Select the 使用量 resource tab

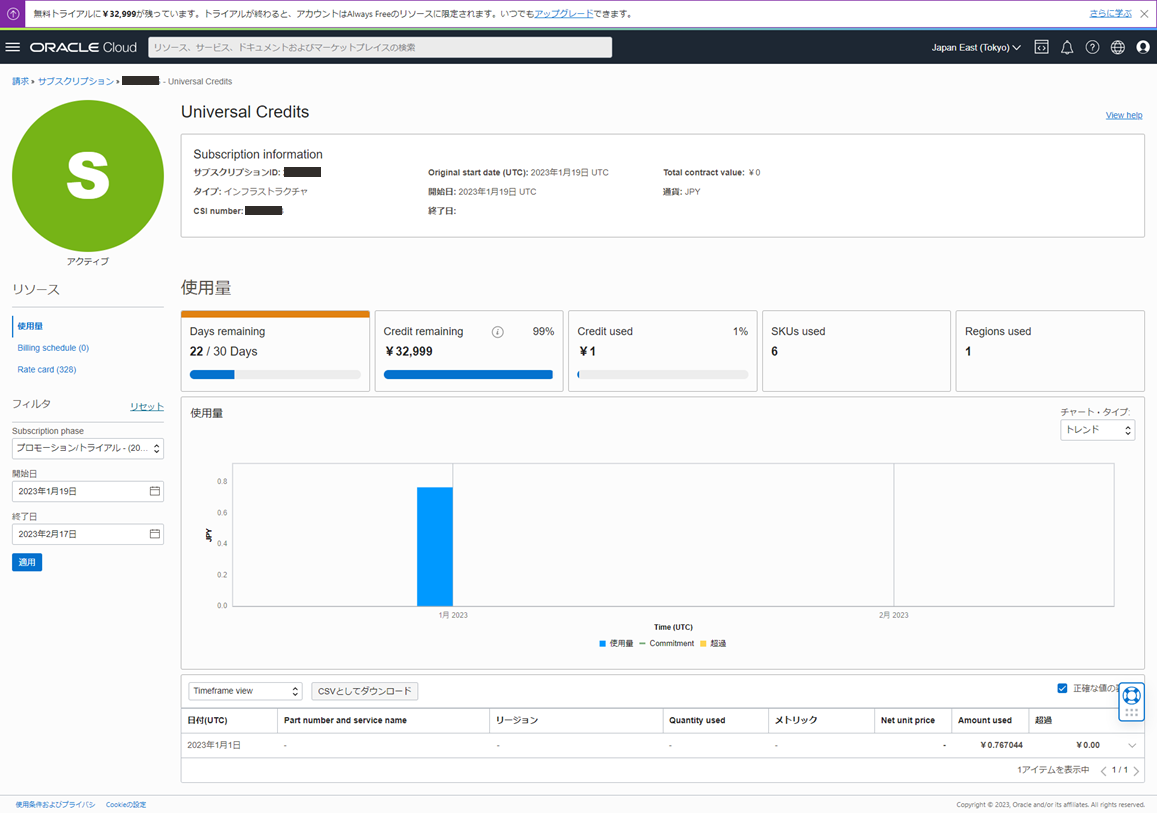coord(30,325)
